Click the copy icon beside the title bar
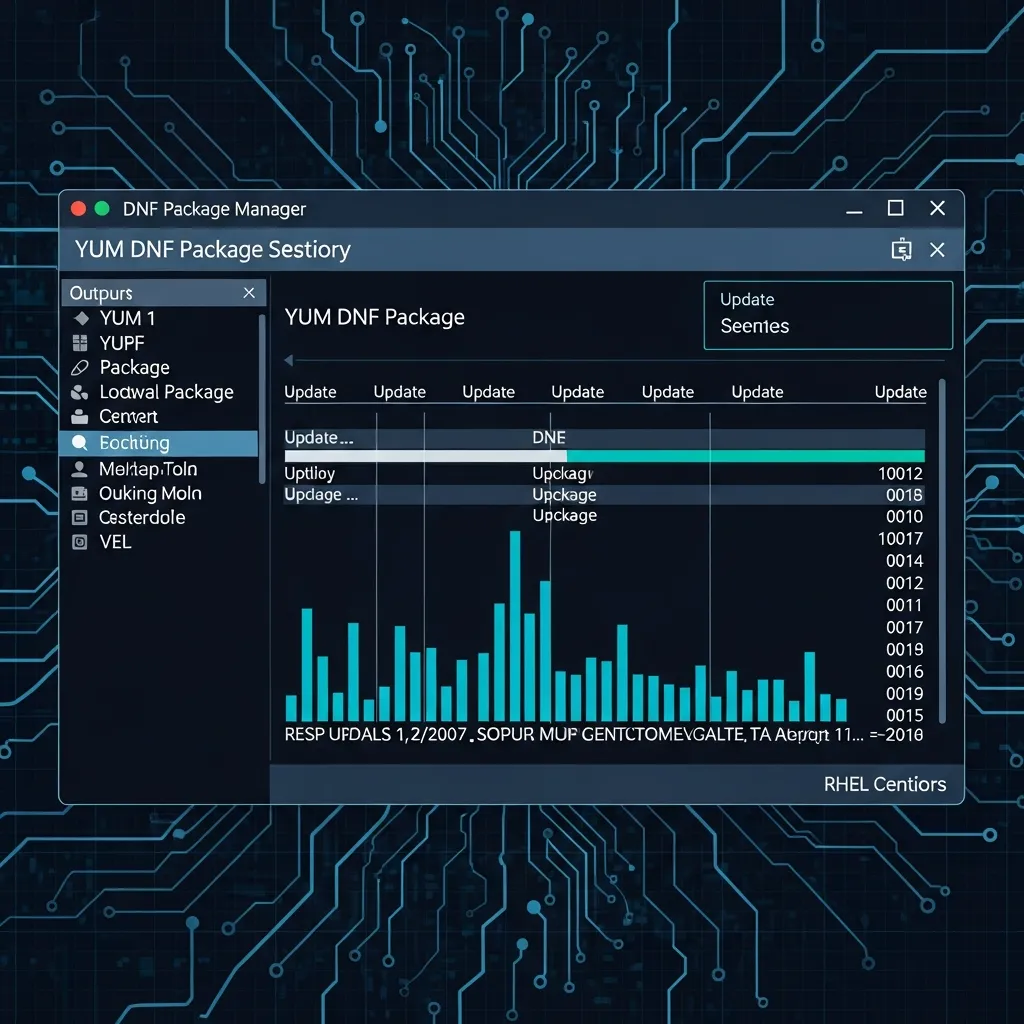Image resolution: width=1024 pixels, height=1024 pixels. click(902, 249)
